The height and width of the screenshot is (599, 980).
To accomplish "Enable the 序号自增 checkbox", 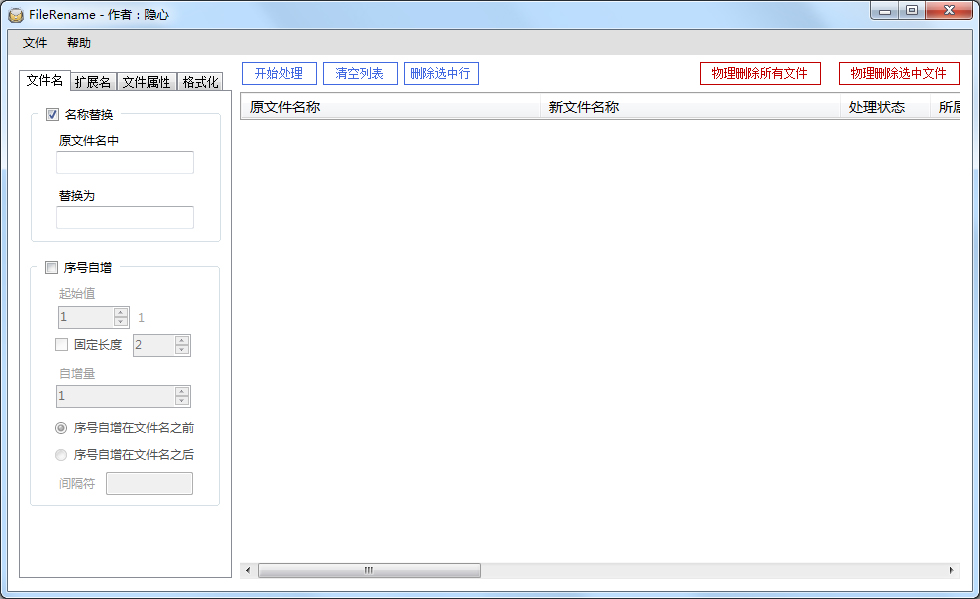I will (x=51, y=268).
